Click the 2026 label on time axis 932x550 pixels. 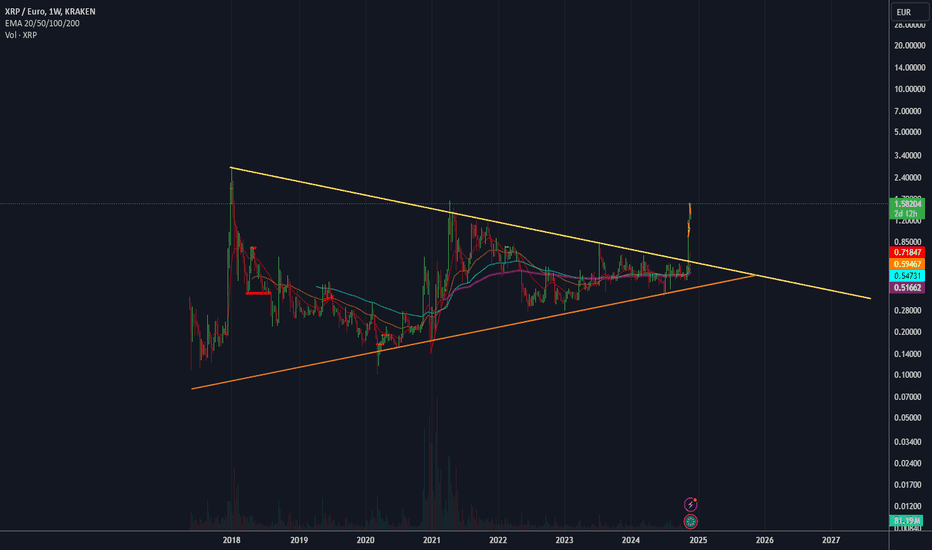pyautogui.click(x=765, y=540)
